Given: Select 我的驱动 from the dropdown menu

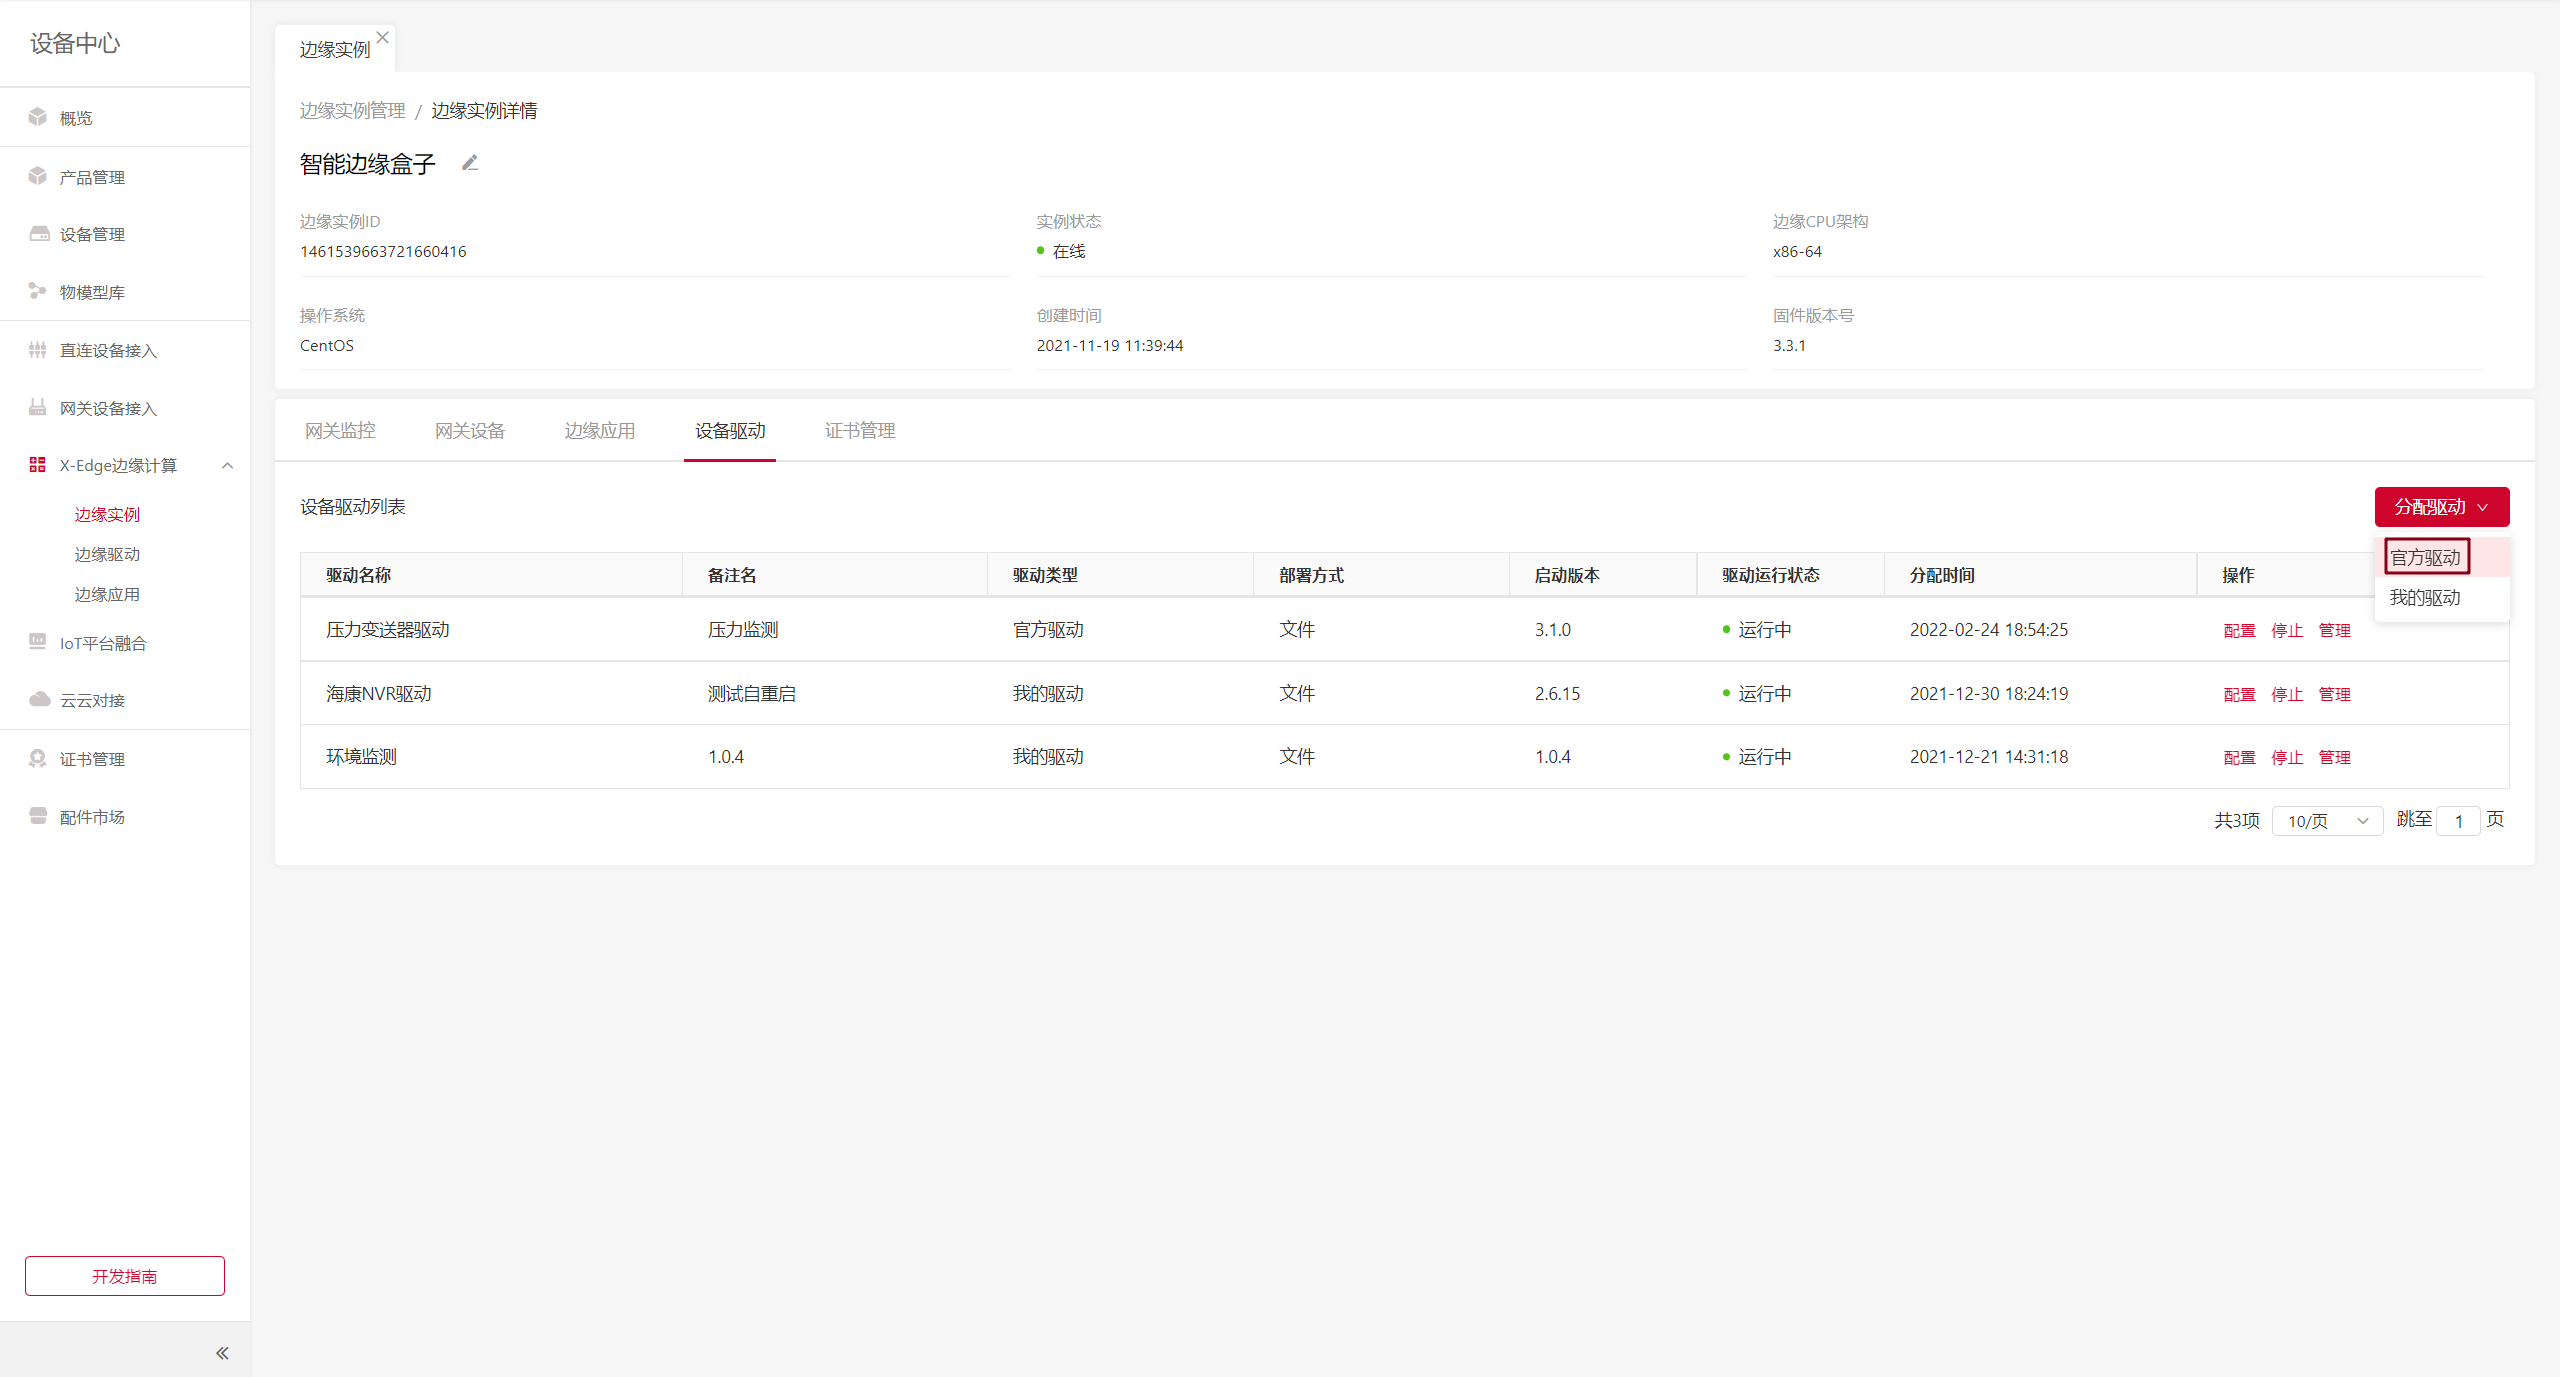Looking at the screenshot, I should [x=2425, y=598].
